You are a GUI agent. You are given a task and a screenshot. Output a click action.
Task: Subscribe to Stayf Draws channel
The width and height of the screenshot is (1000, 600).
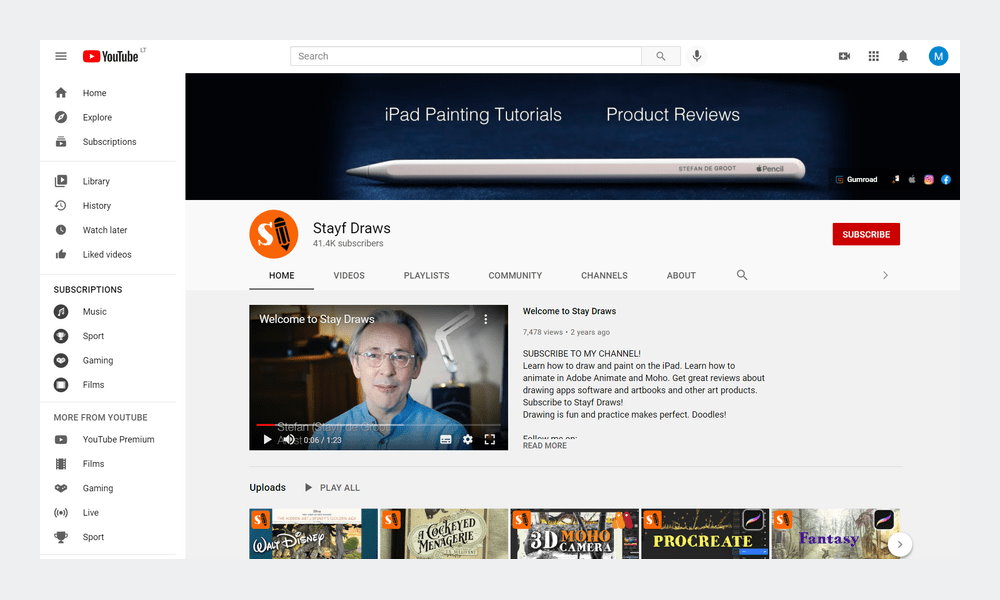coord(866,234)
